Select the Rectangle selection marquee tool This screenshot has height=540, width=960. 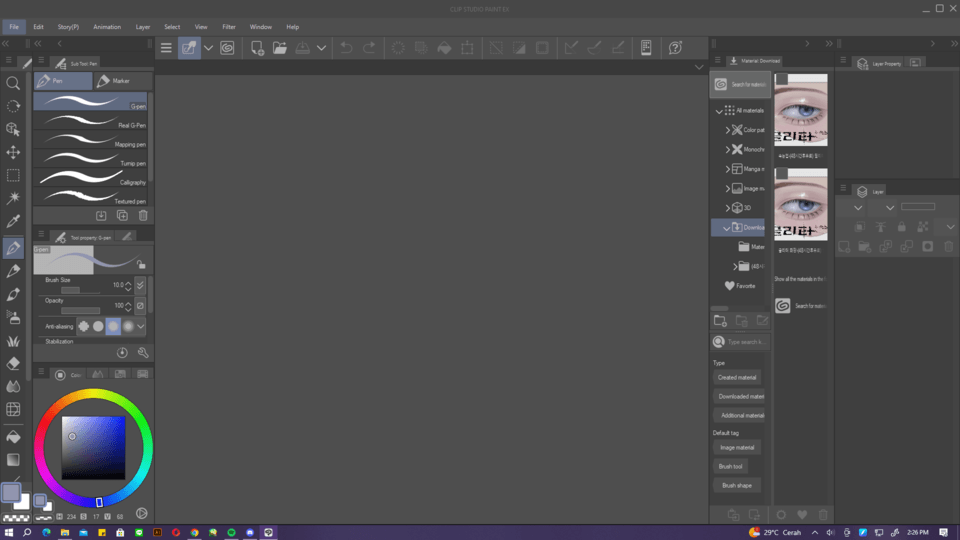pyautogui.click(x=13, y=175)
